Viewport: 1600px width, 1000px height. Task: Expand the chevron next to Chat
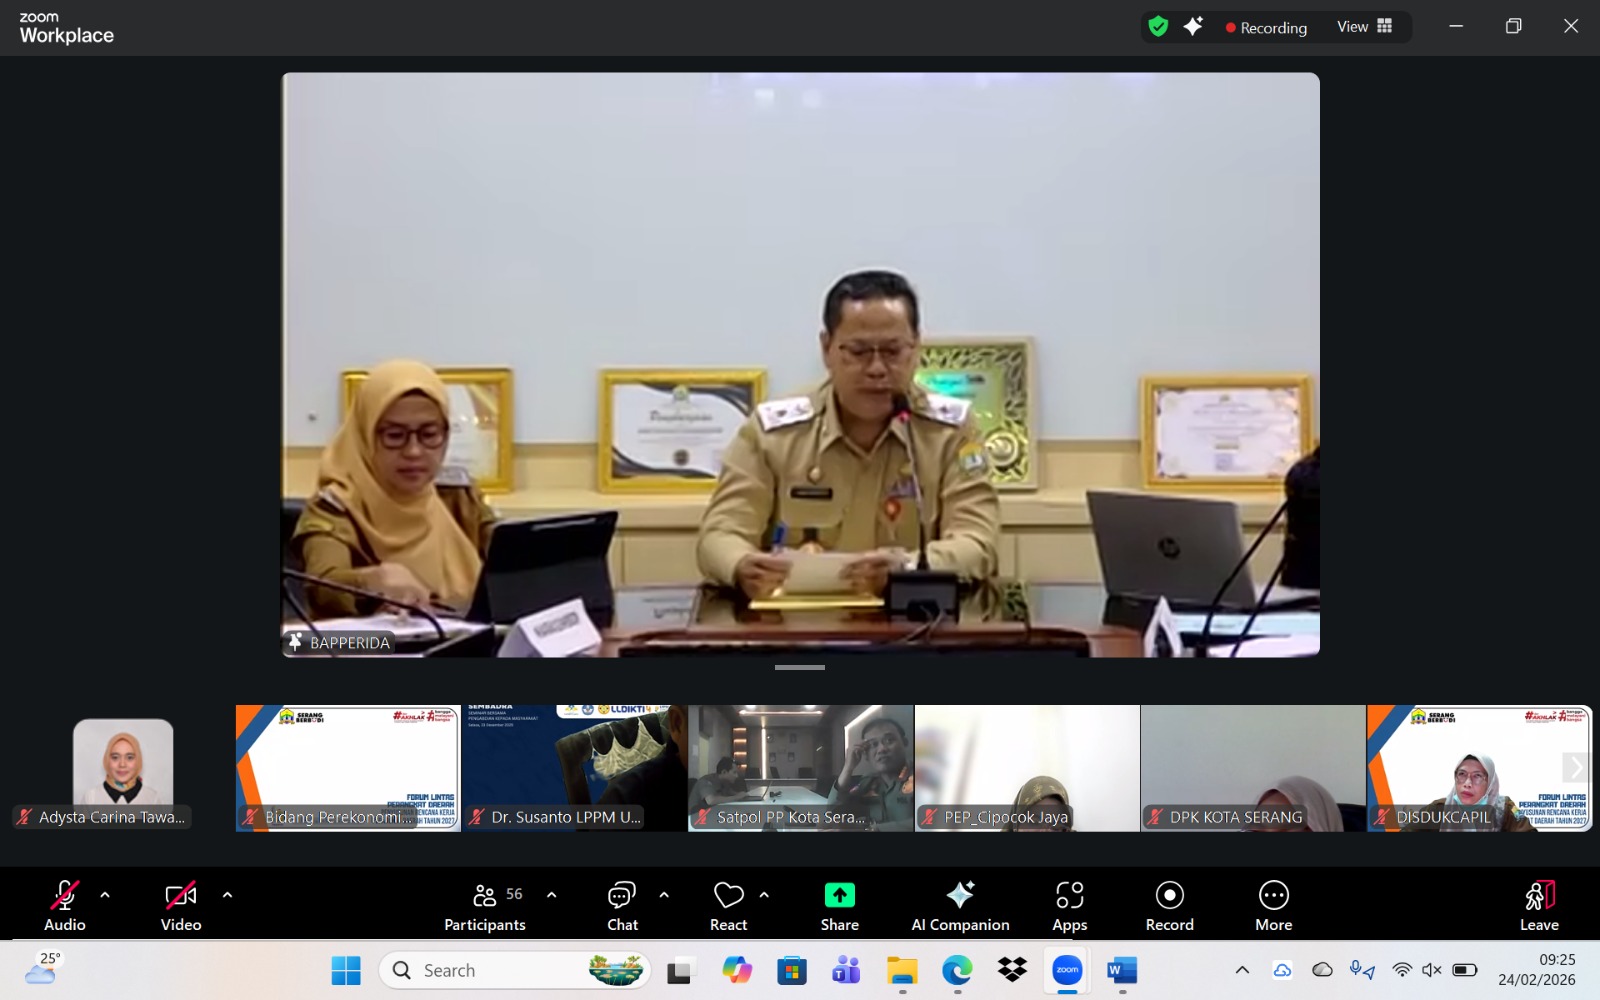tap(664, 895)
